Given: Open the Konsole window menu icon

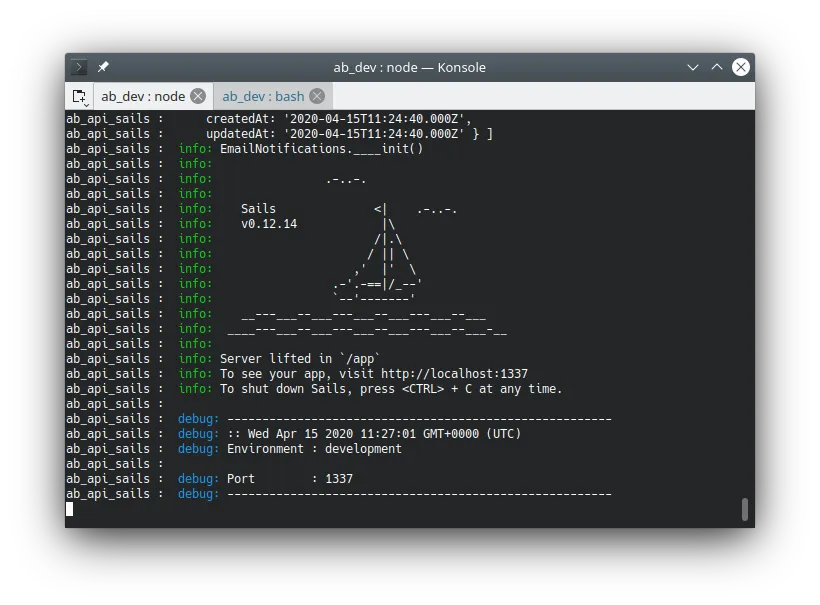Looking at the screenshot, I should coord(80,67).
